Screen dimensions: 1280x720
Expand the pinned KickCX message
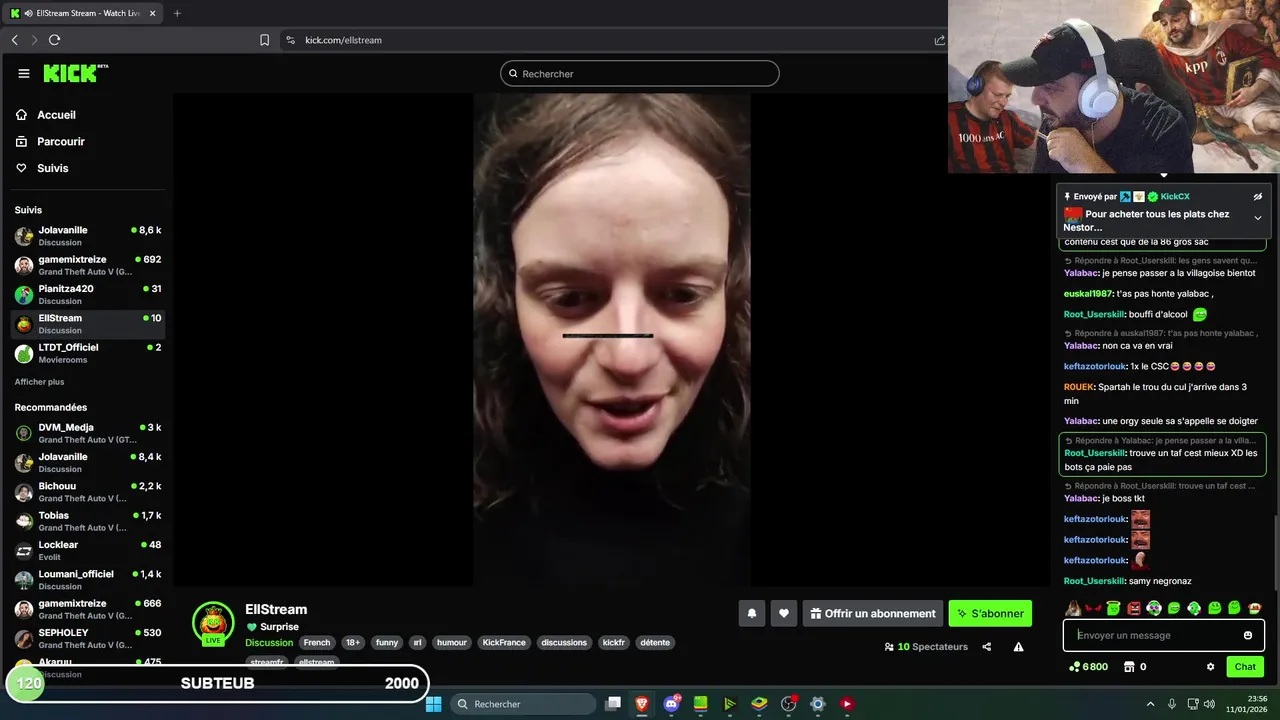(x=1258, y=218)
